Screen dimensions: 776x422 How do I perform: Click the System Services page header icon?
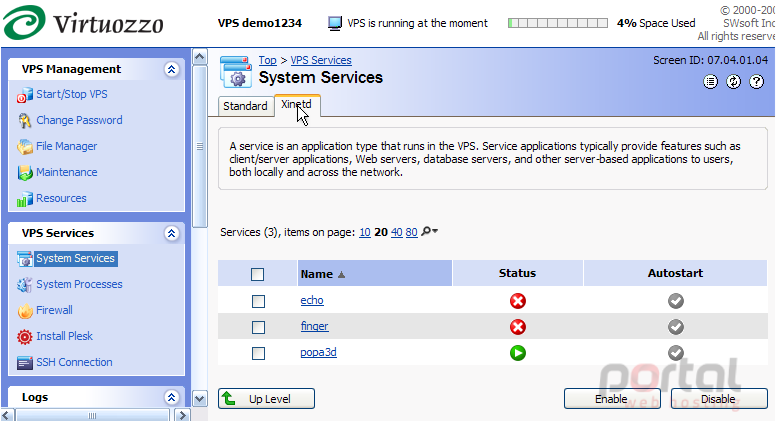(x=236, y=72)
